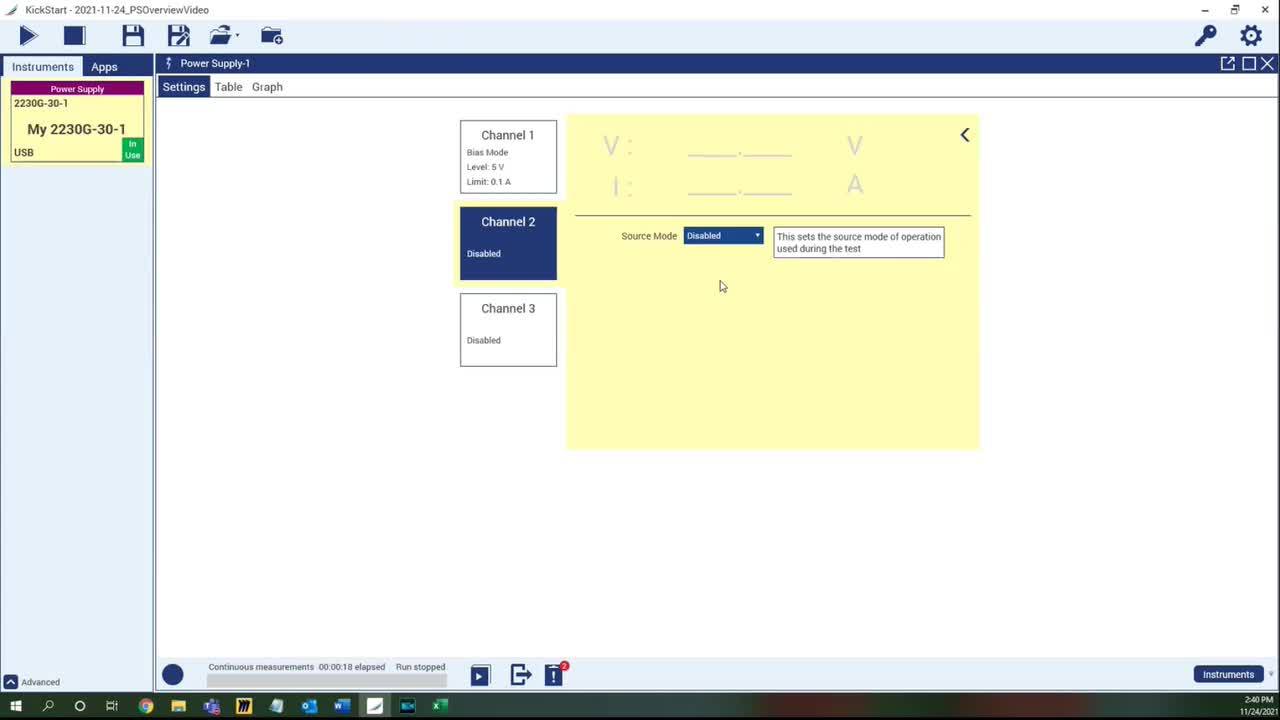The image size is (1280, 720).
Task: Open the Apps tab in sidebar
Action: click(x=104, y=67)
